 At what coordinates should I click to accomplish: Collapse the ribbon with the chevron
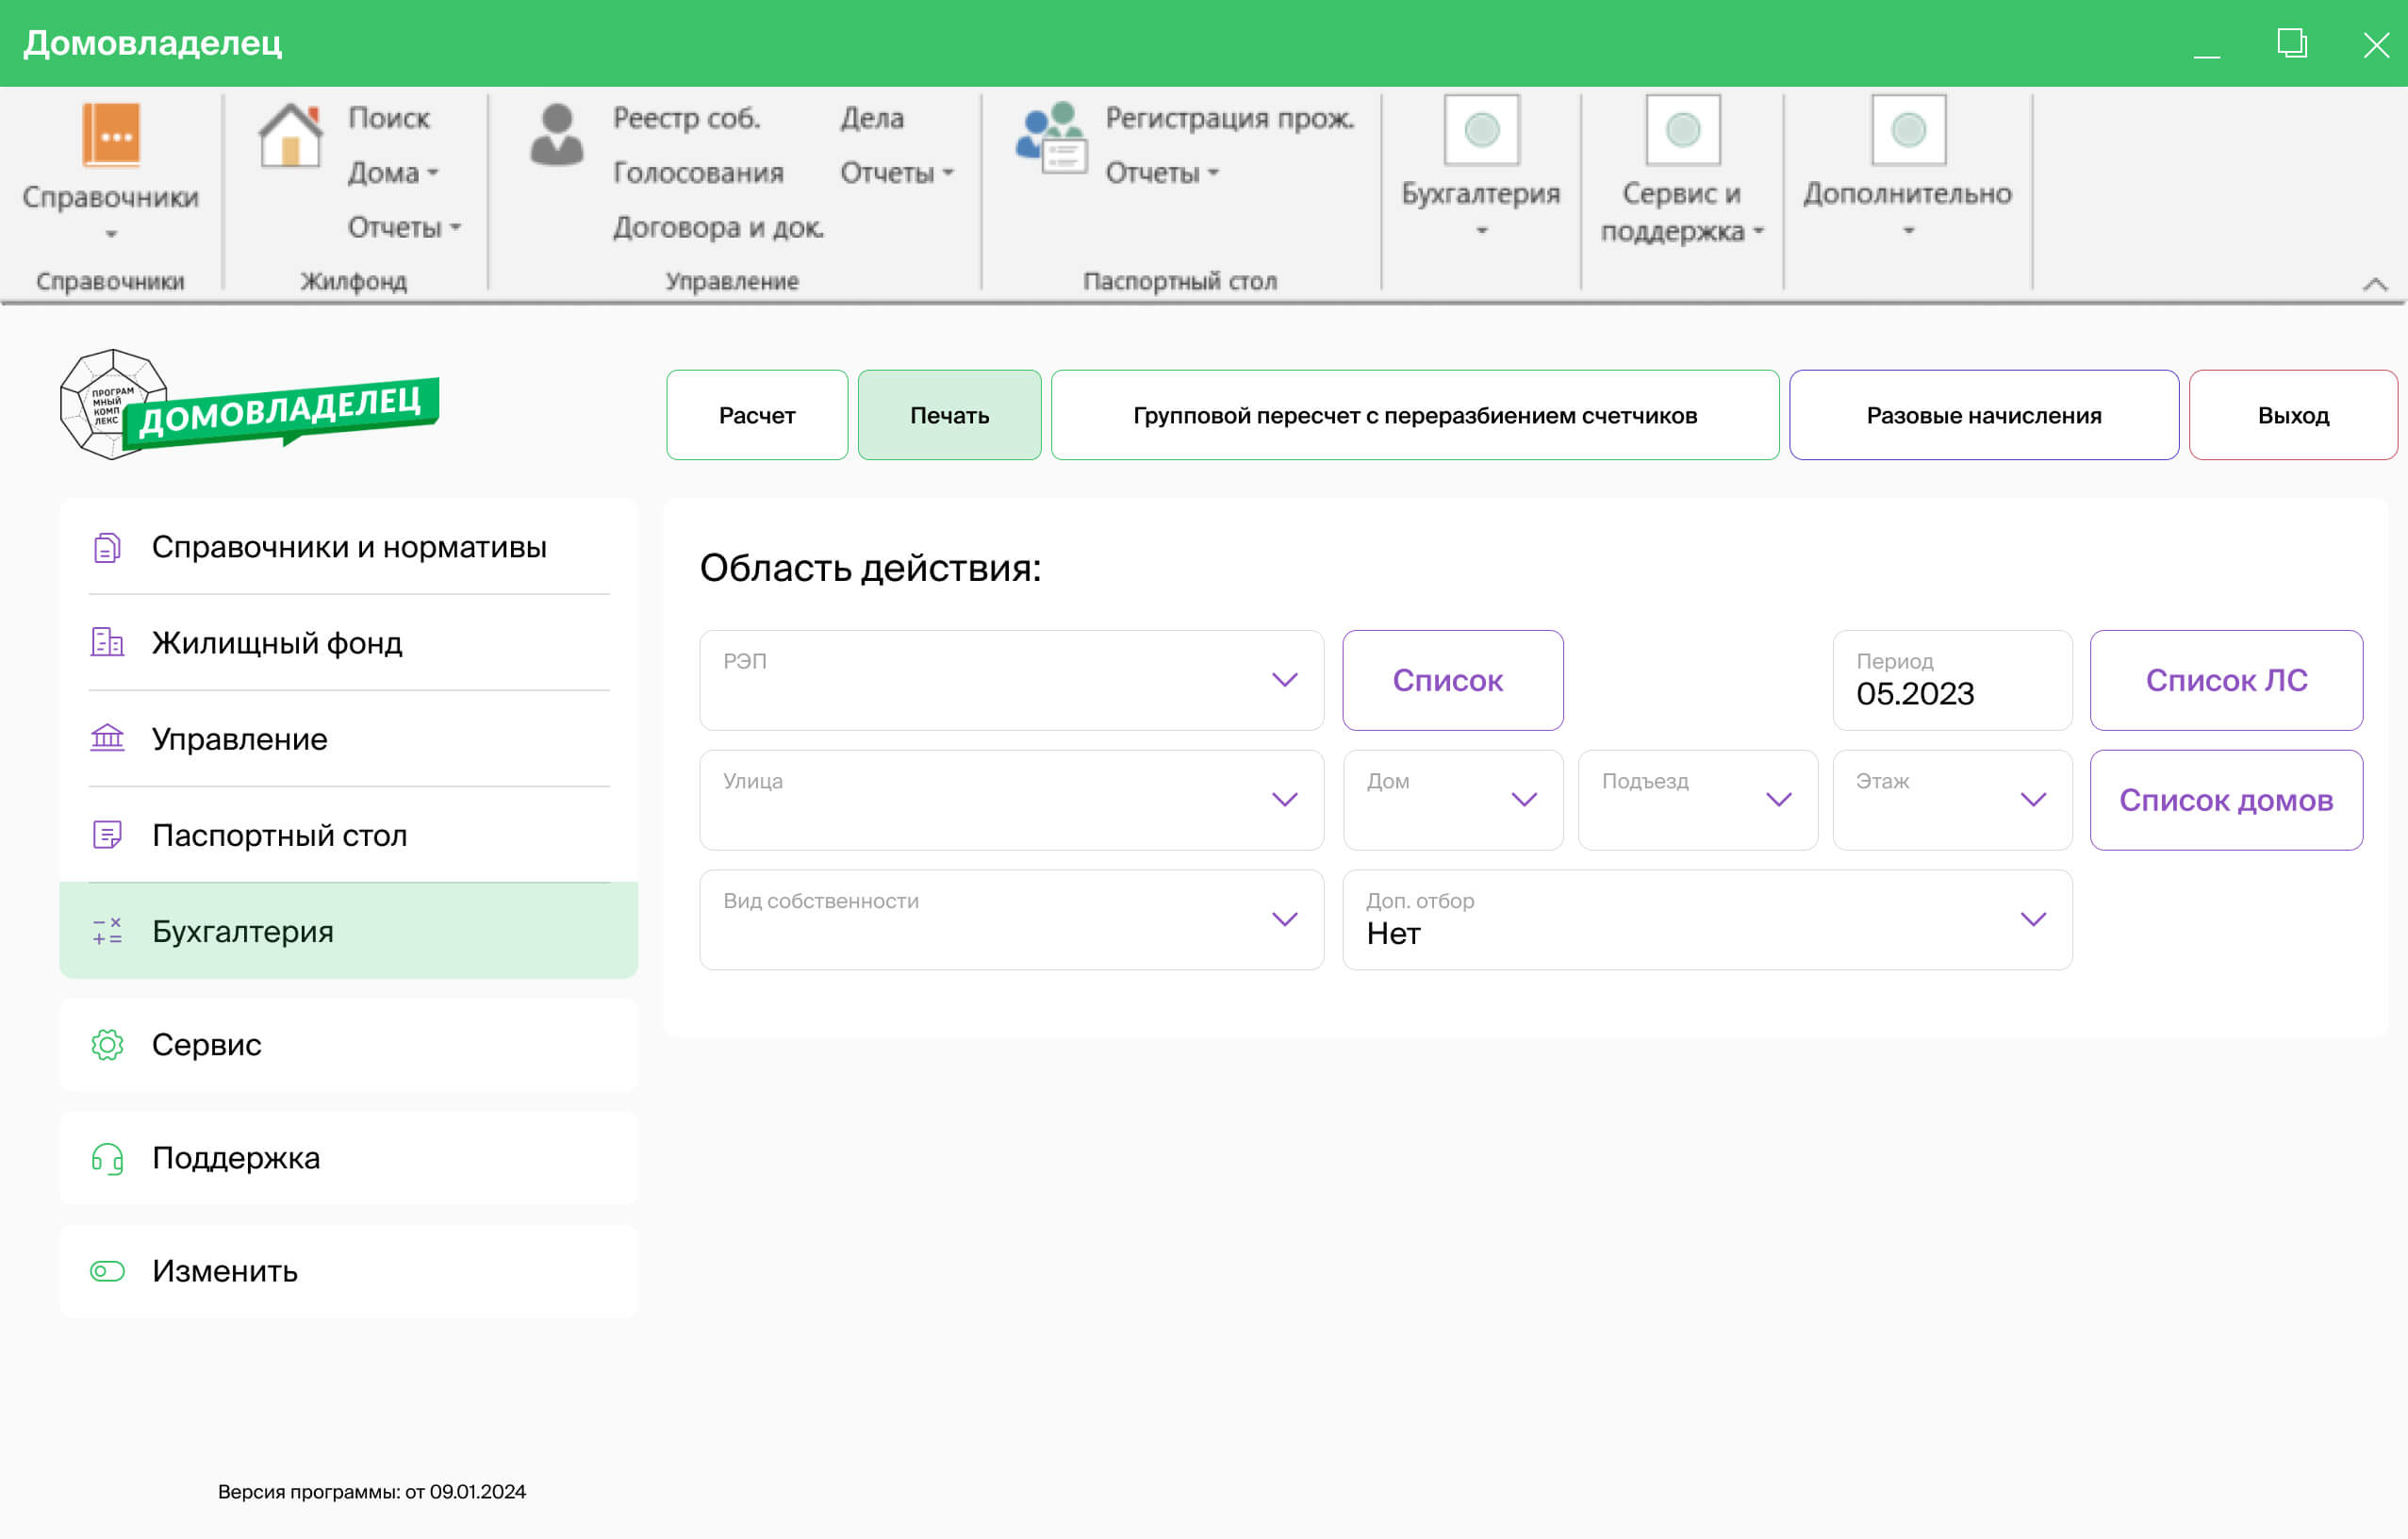tap(2375, 284)
